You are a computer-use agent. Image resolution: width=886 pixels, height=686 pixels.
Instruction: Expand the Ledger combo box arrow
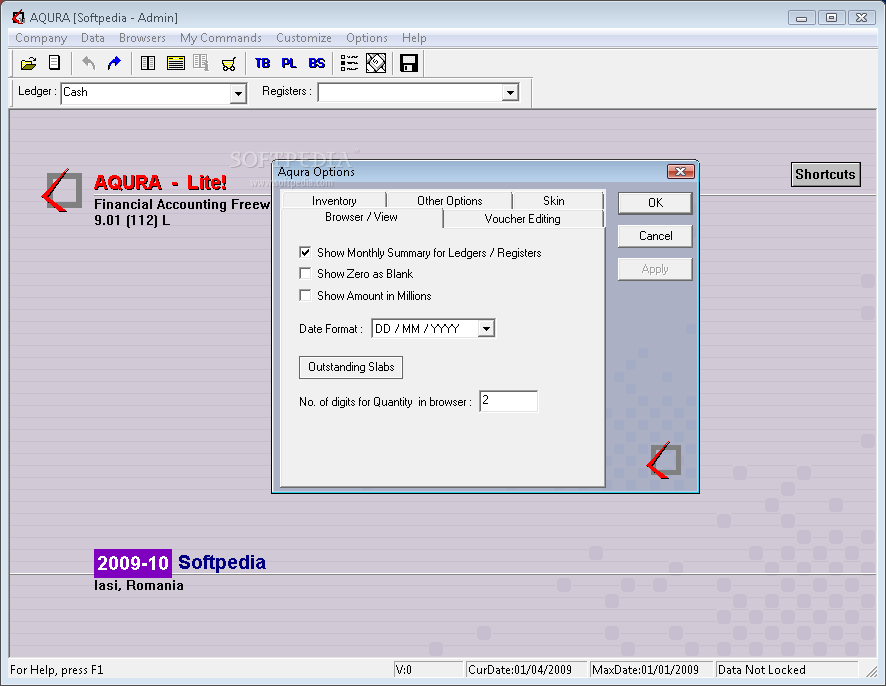[x=238, y=93]
